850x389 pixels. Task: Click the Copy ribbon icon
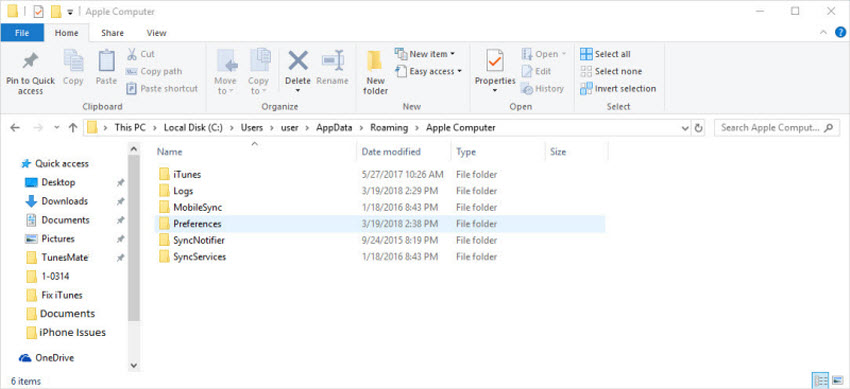[x=73, y=61]
